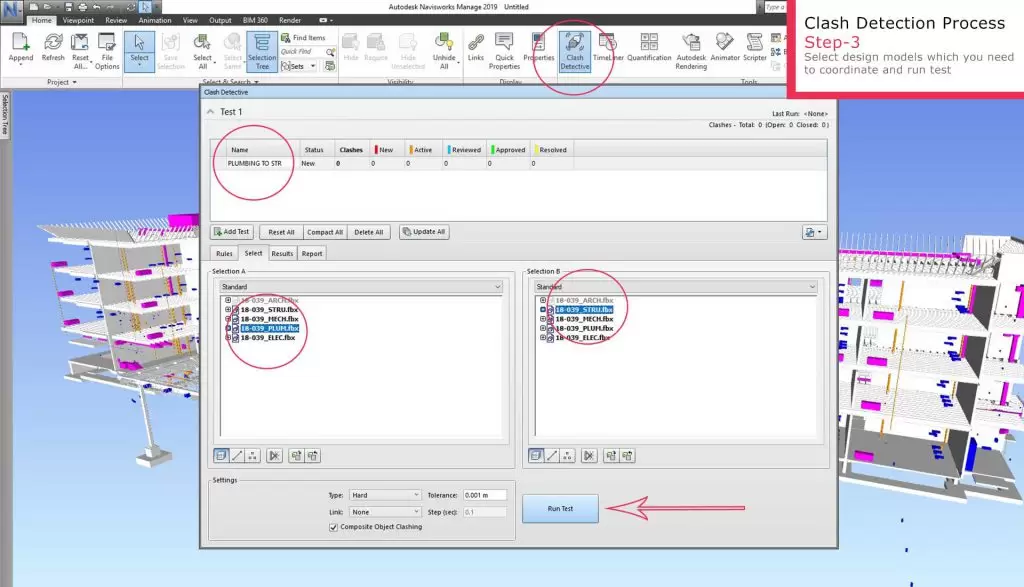This screenshot has width=1024, height=587.
Task: Toggle Composite Object Clashing checkbox
Action: (333, 527)
